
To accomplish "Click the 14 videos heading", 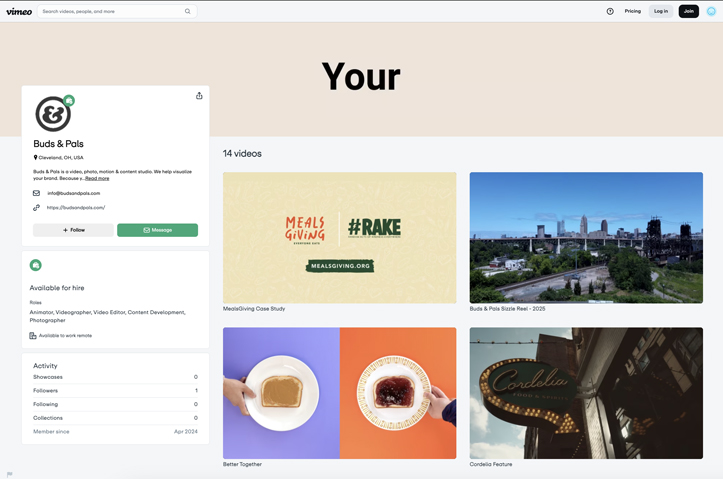I will [242, 154].
